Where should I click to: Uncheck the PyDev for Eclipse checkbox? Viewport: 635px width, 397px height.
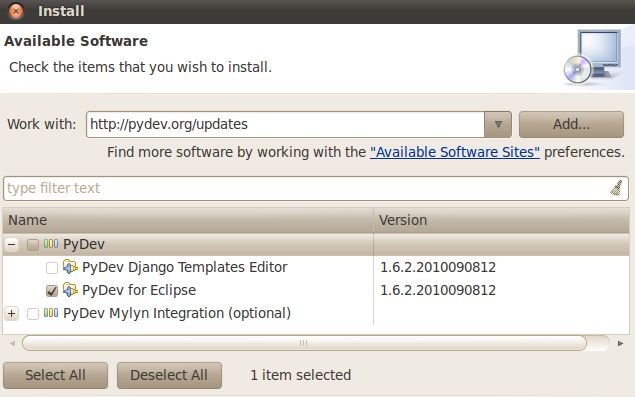52,291
